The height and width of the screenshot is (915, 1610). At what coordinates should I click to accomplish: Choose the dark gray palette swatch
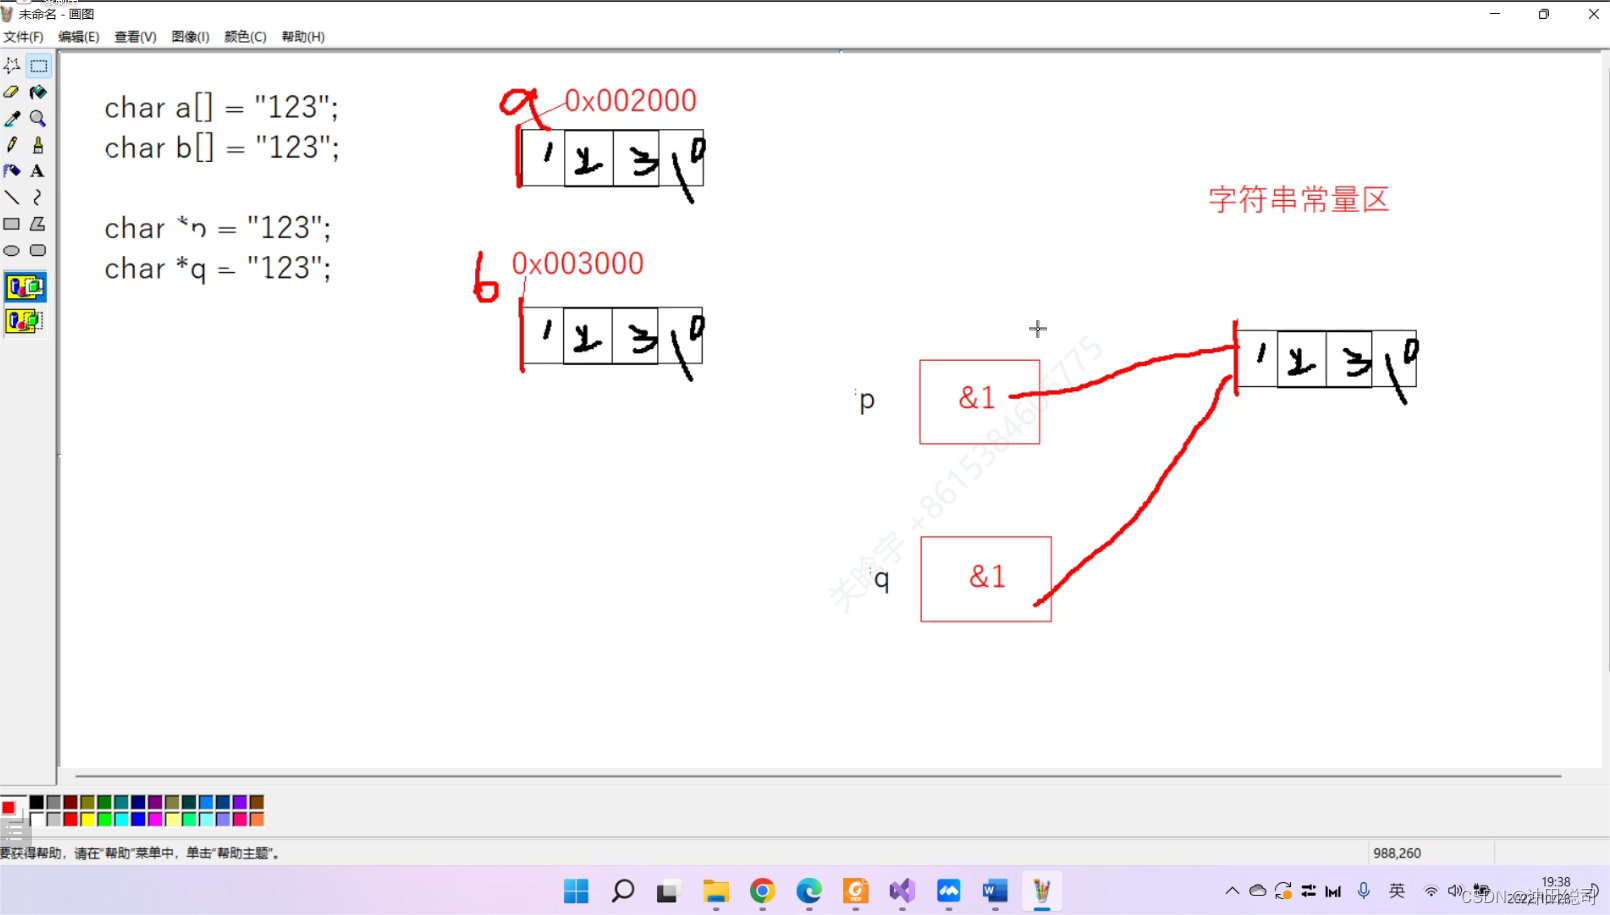coord(53,802)
